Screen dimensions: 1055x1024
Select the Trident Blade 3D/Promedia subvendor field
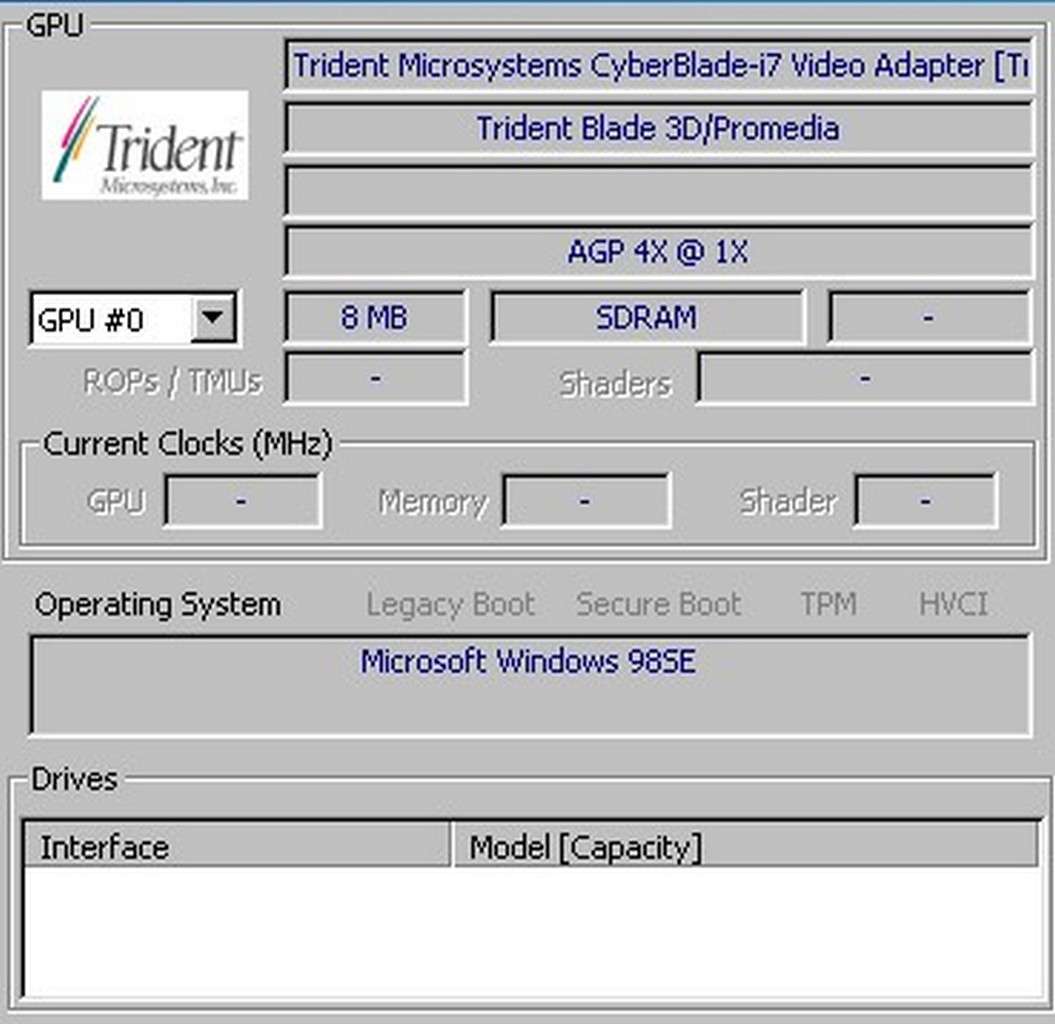(x=658, y=128)
